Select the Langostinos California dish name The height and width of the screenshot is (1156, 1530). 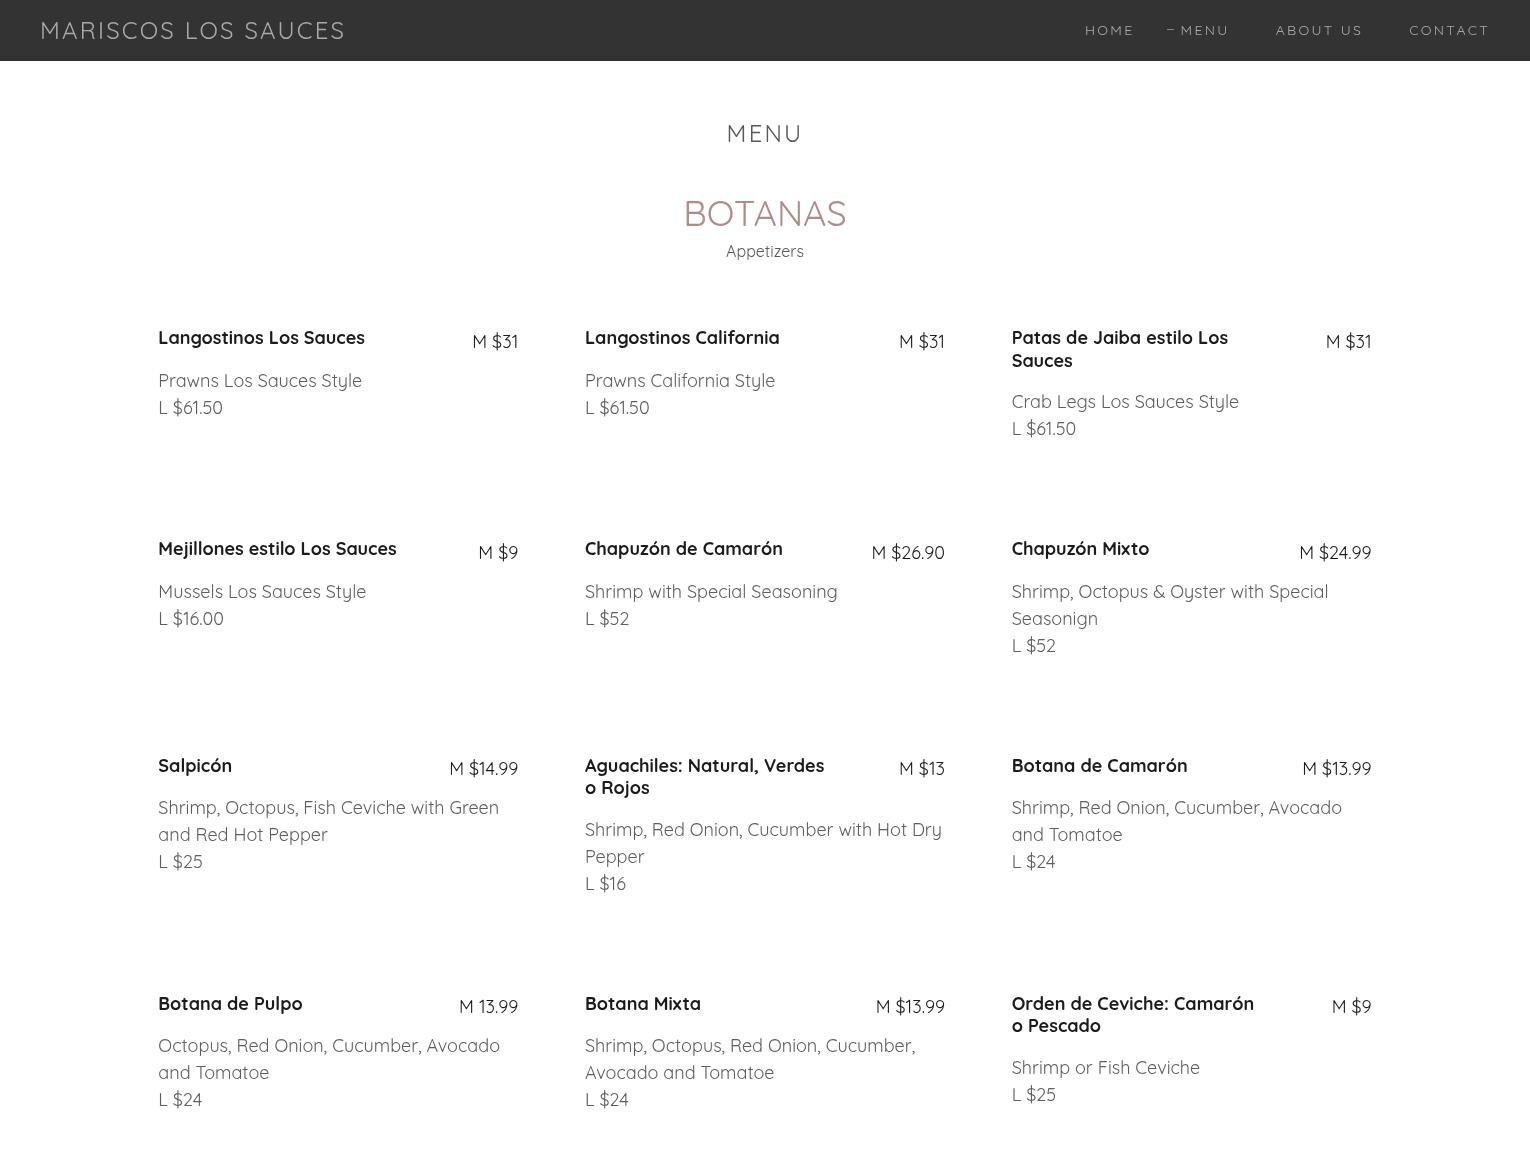tap(681, 338)
